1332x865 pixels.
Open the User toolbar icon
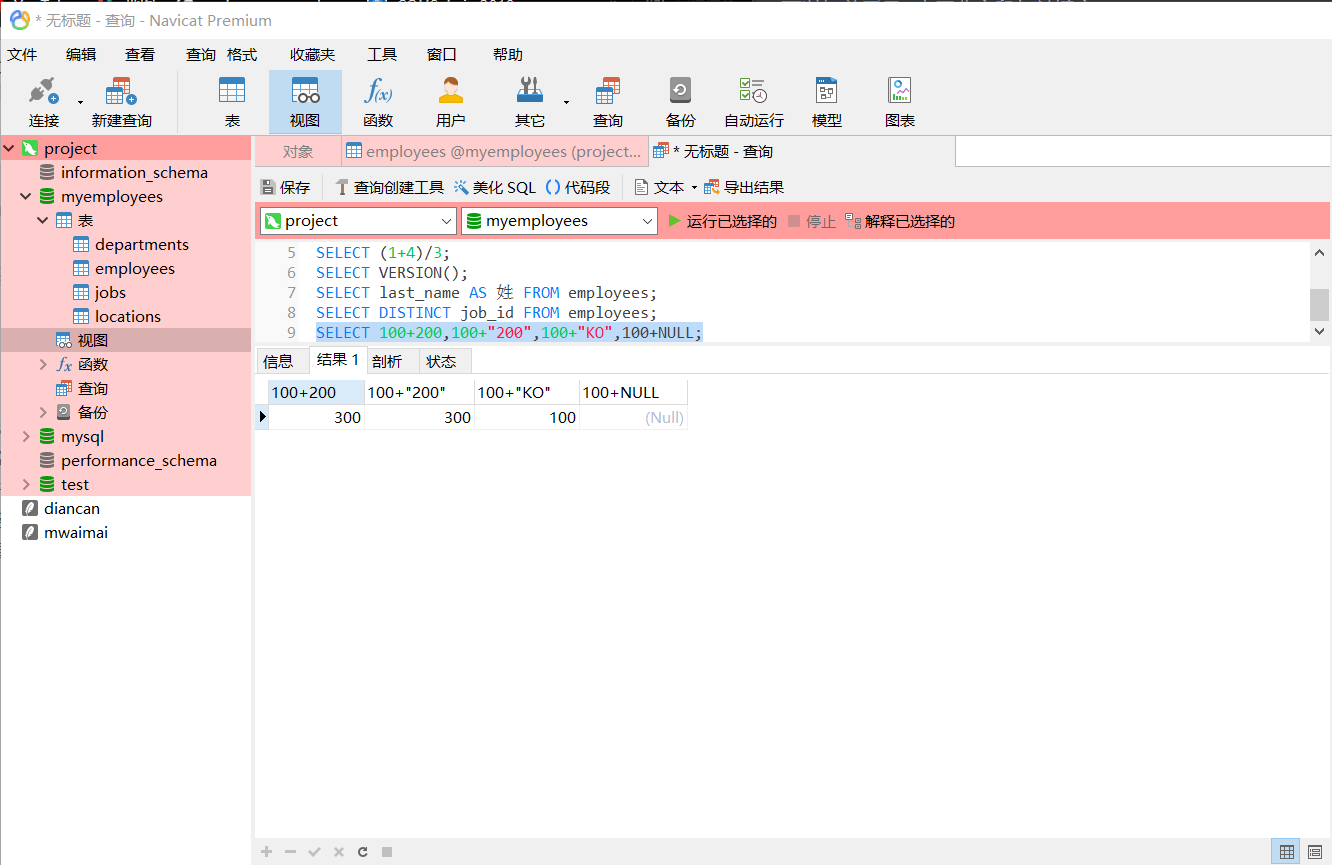point(451,101)
